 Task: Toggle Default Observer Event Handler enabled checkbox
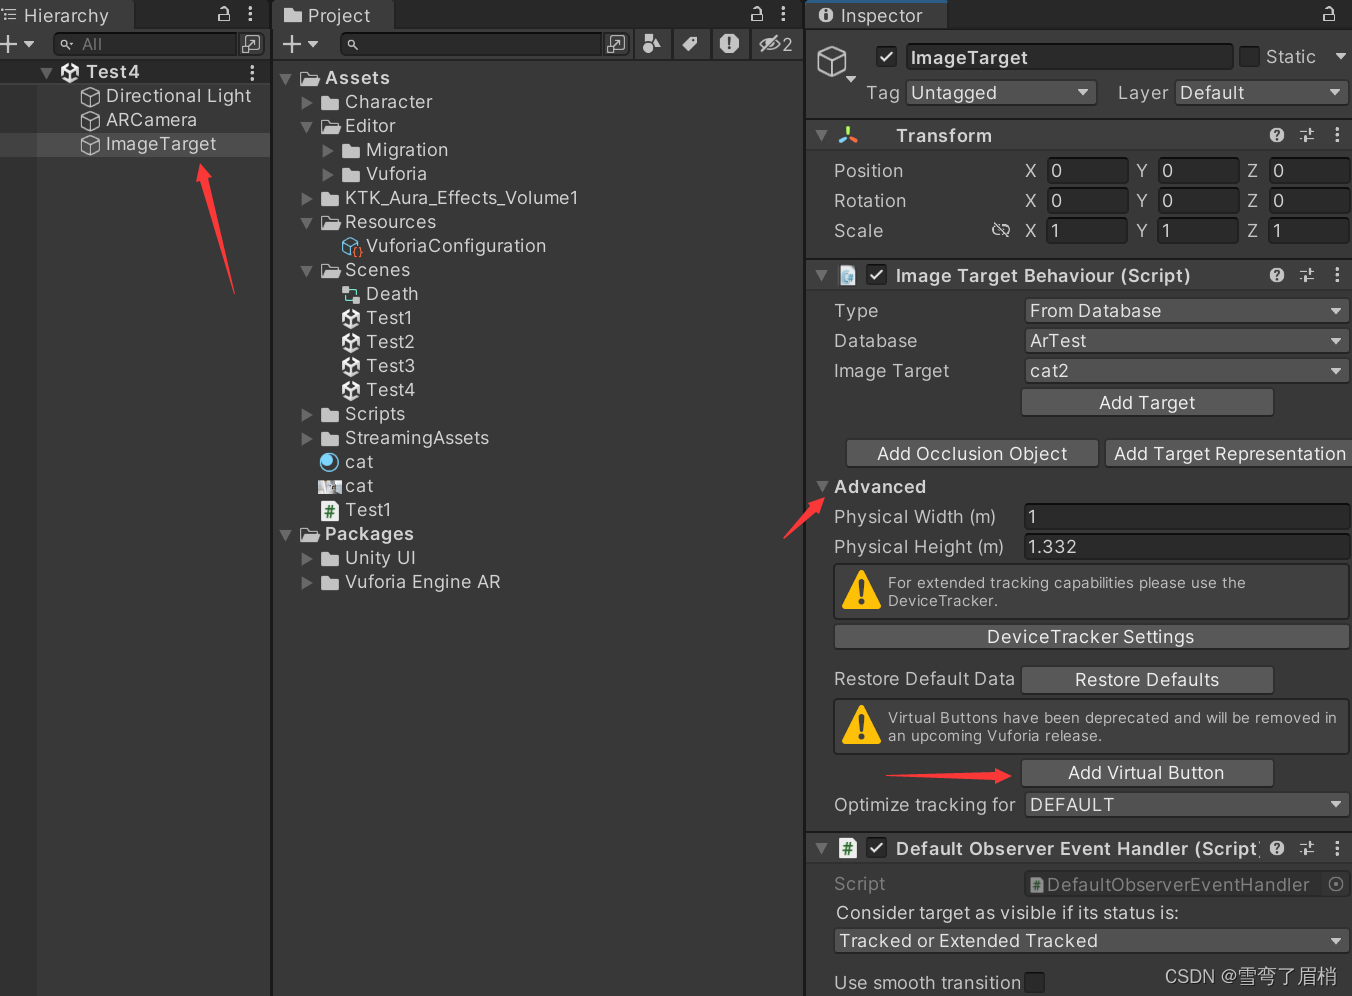[x=876, y=848]
